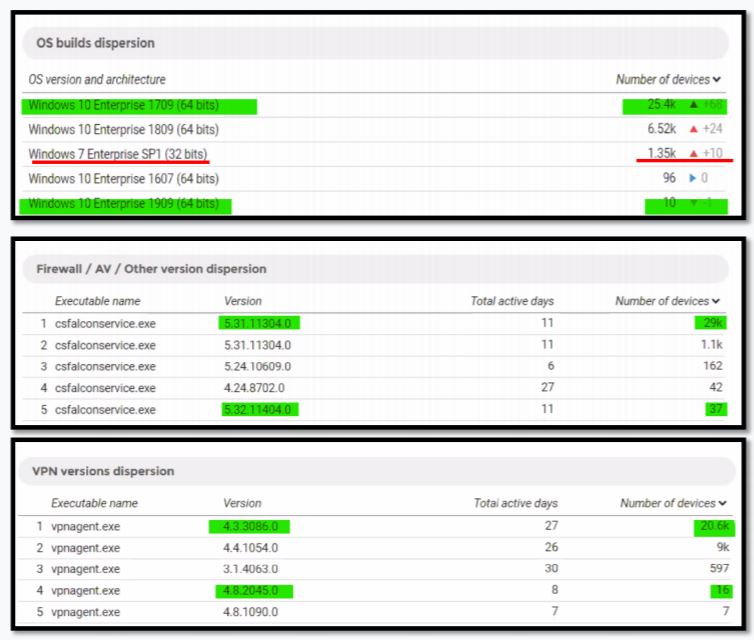Click Executable name header in VPN table
Screen dimensions: 754x640
pos(94,503)
